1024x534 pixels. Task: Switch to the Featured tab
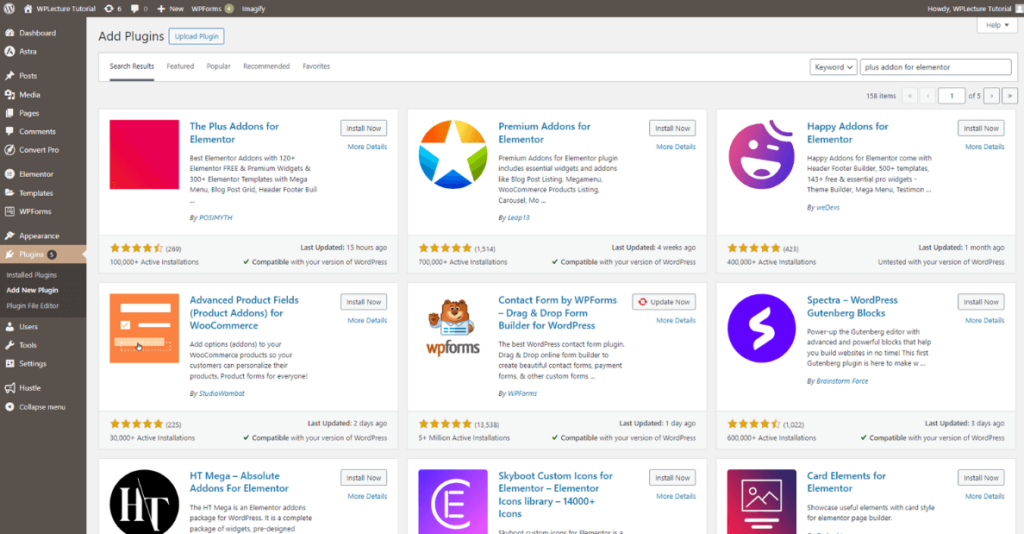coord(180,66)
